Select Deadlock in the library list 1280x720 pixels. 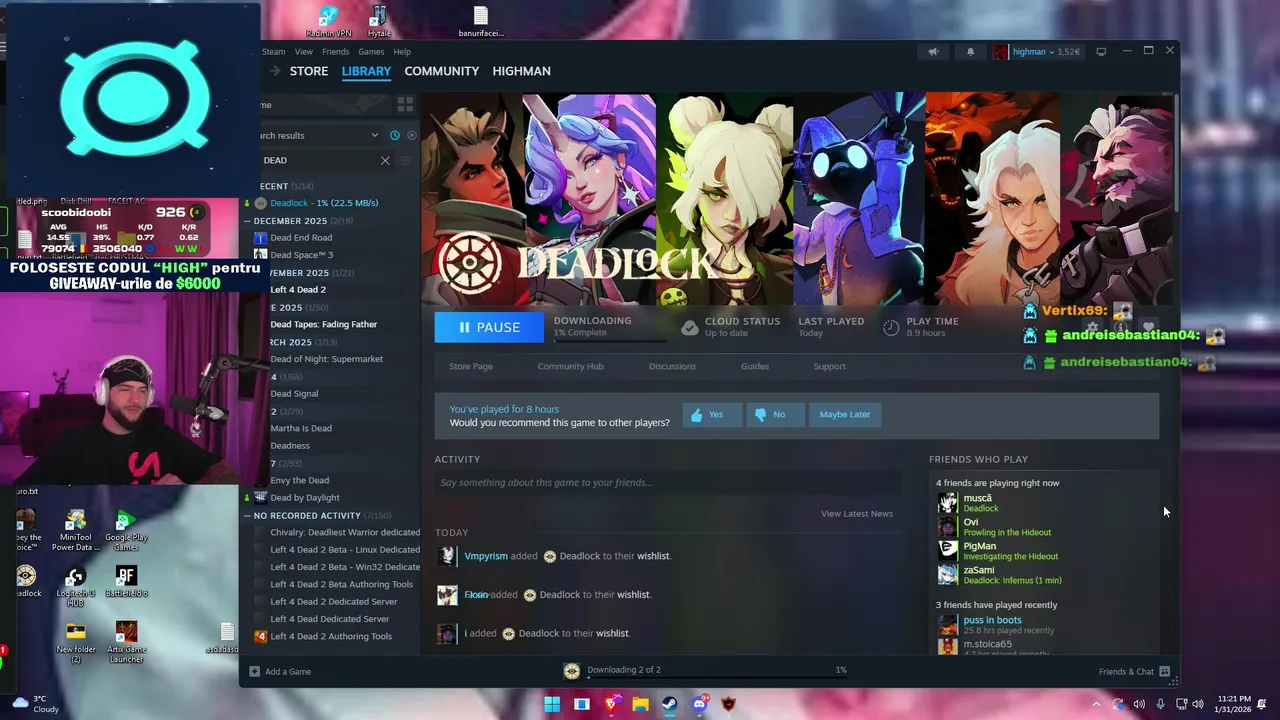pos(322,203)
